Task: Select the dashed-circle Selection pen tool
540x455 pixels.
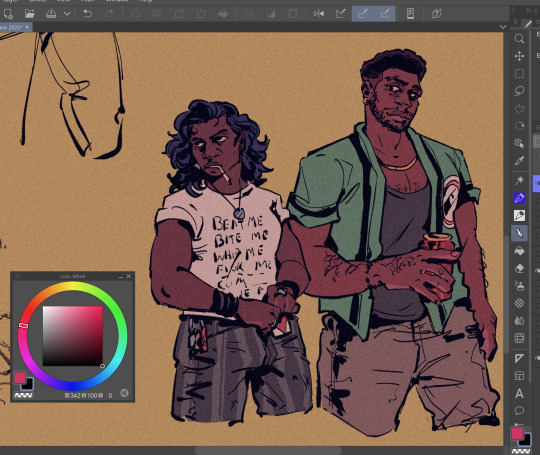Action: tap(519, 126)
